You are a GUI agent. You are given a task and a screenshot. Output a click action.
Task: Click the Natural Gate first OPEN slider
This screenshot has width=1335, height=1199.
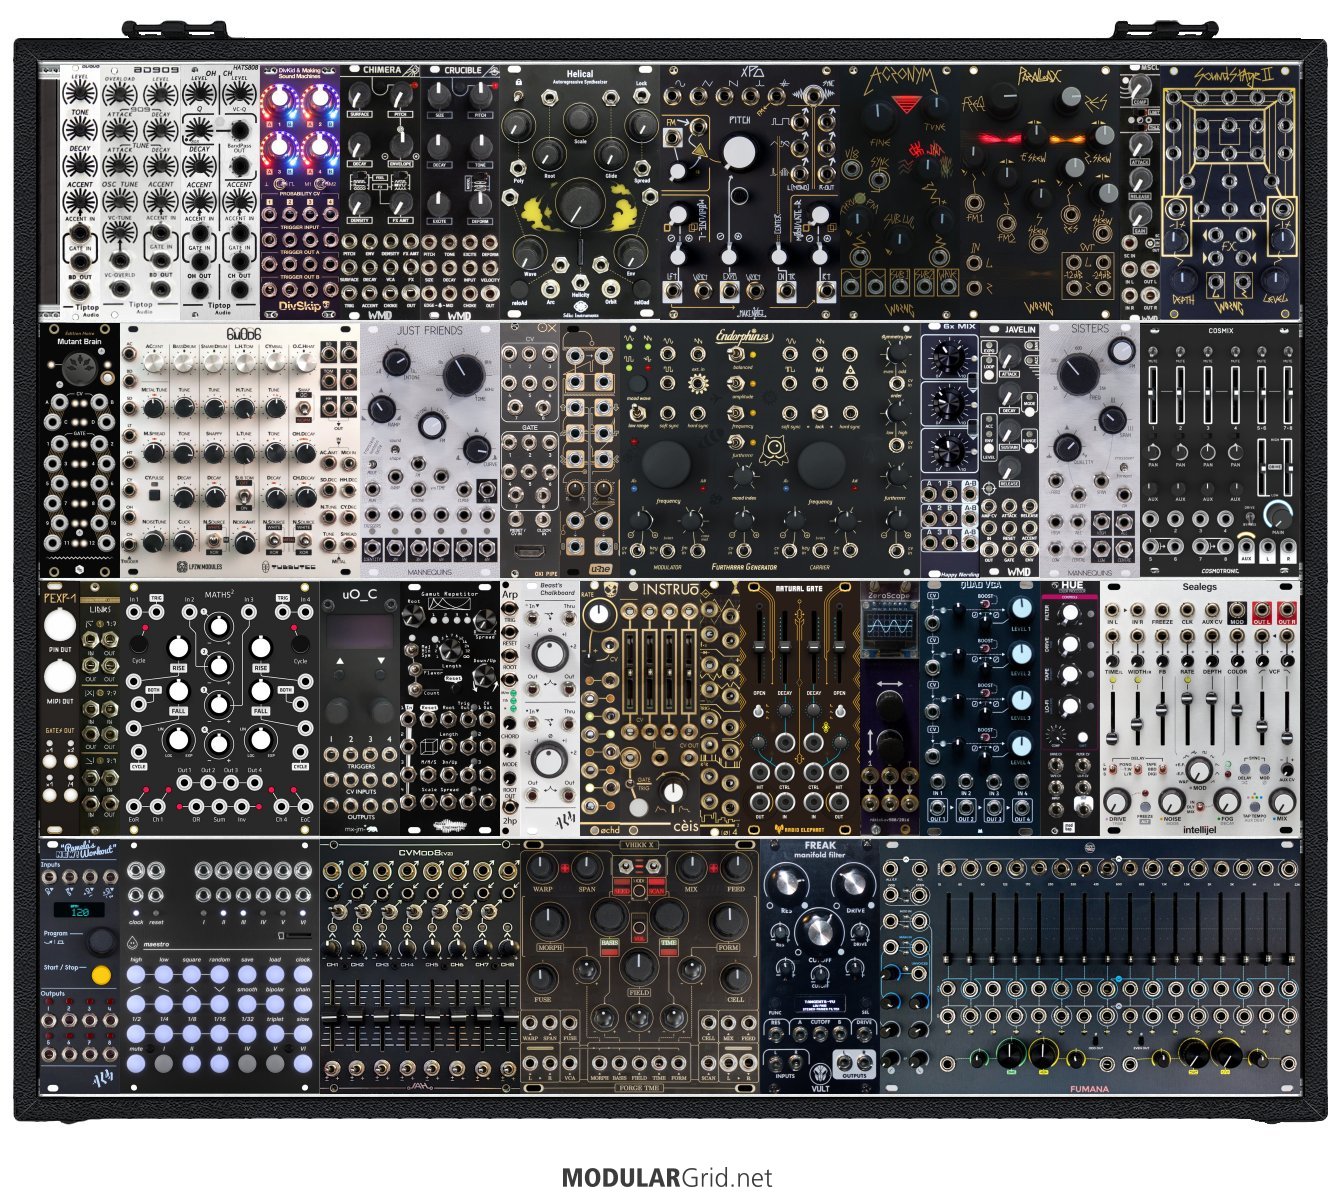pyautogui.click(x=760, y=647)
